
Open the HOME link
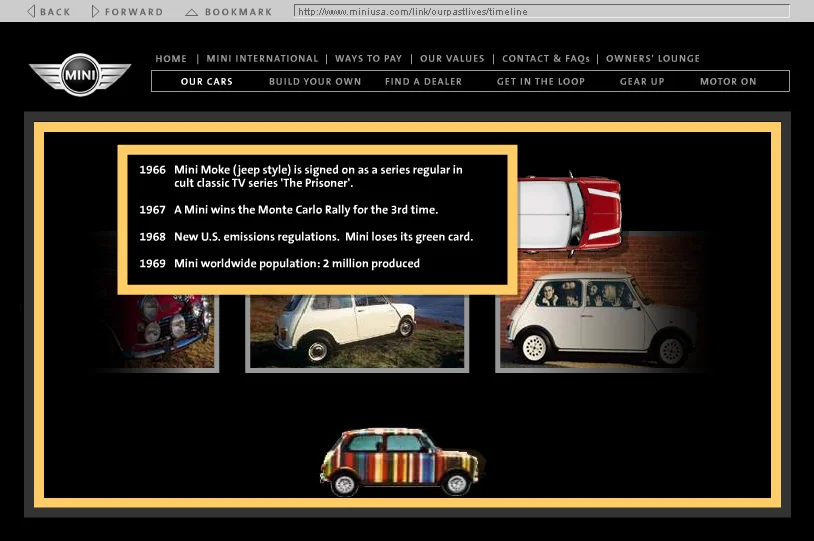171,59
